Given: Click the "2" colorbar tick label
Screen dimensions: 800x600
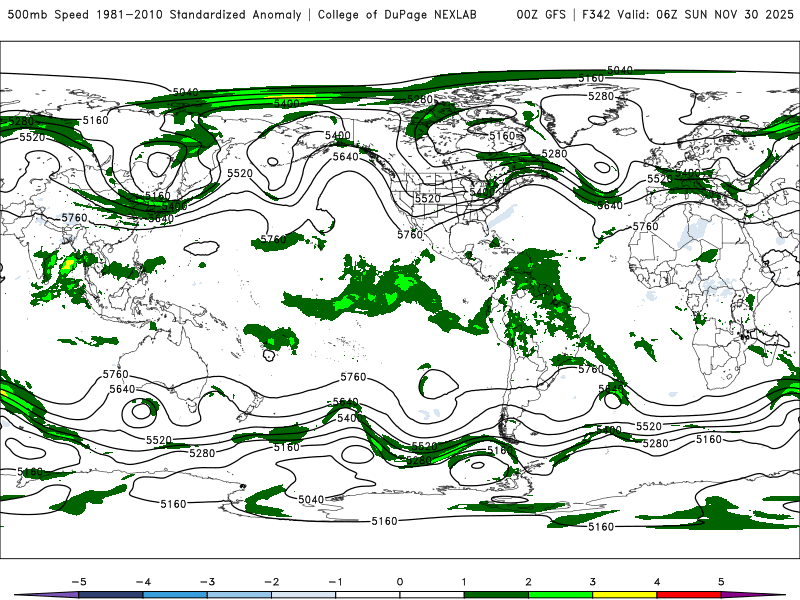Looking at the screenshot, I should pyautogui.click(x=529, y=582).
